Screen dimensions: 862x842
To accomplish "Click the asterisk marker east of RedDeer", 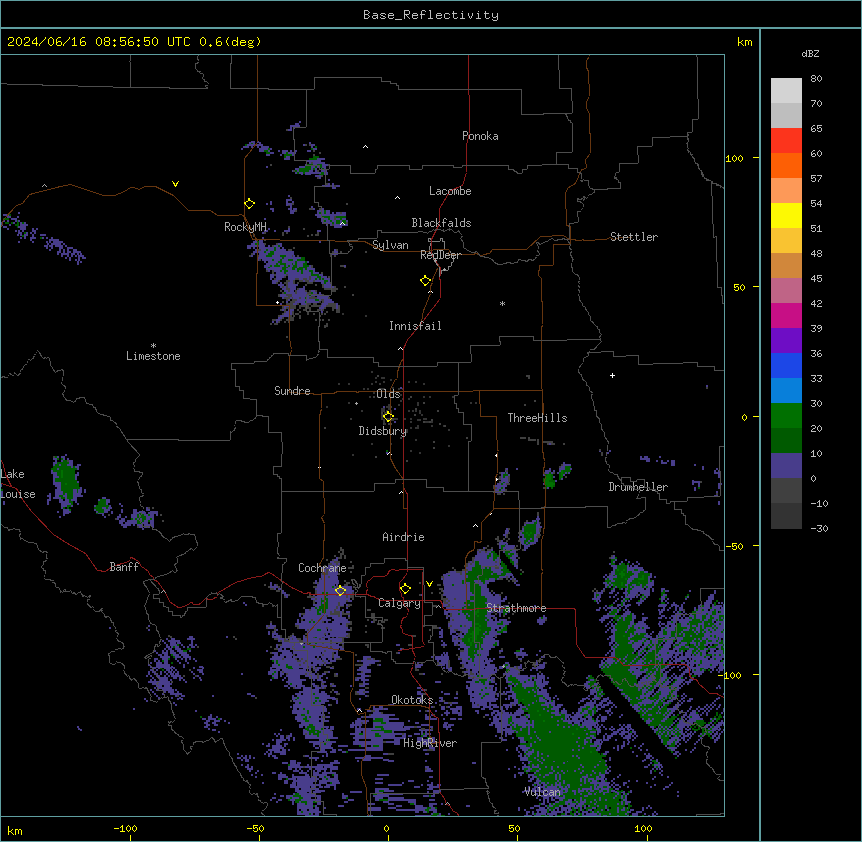I will pos(502,304).
